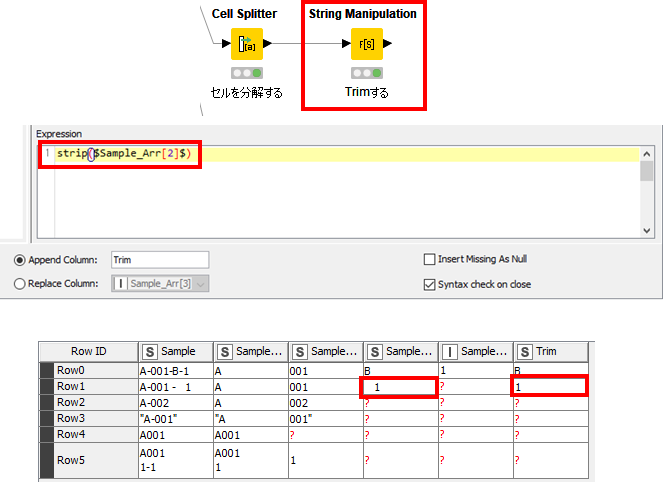Click the Row0 Trim cell value B
Viewport: 663px width, 482px height.
(x=551, y=371)
